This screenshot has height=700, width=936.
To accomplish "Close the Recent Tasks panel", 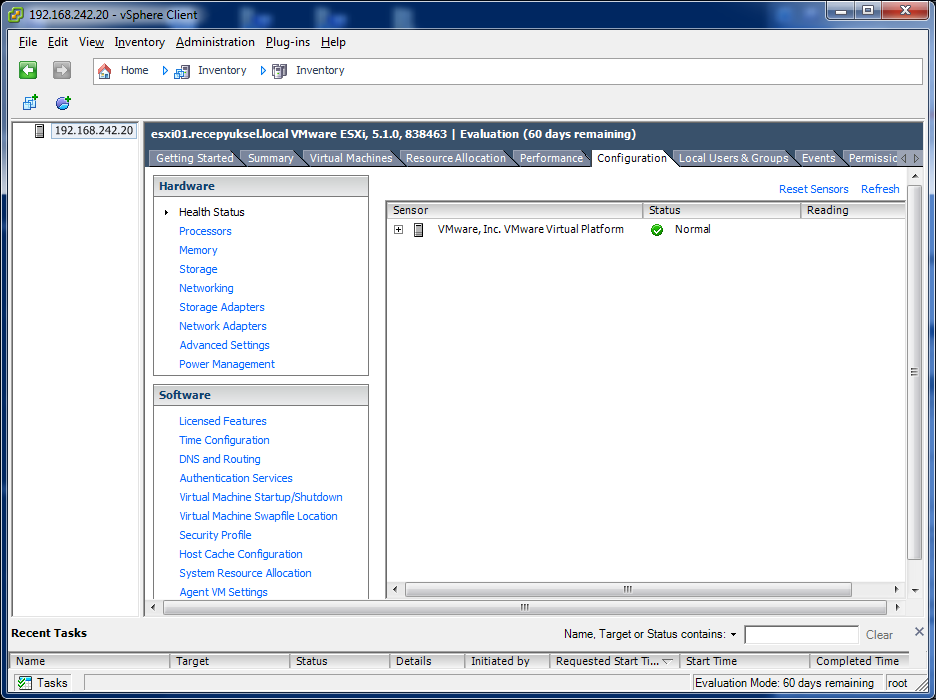I will (x=919, y=631).
